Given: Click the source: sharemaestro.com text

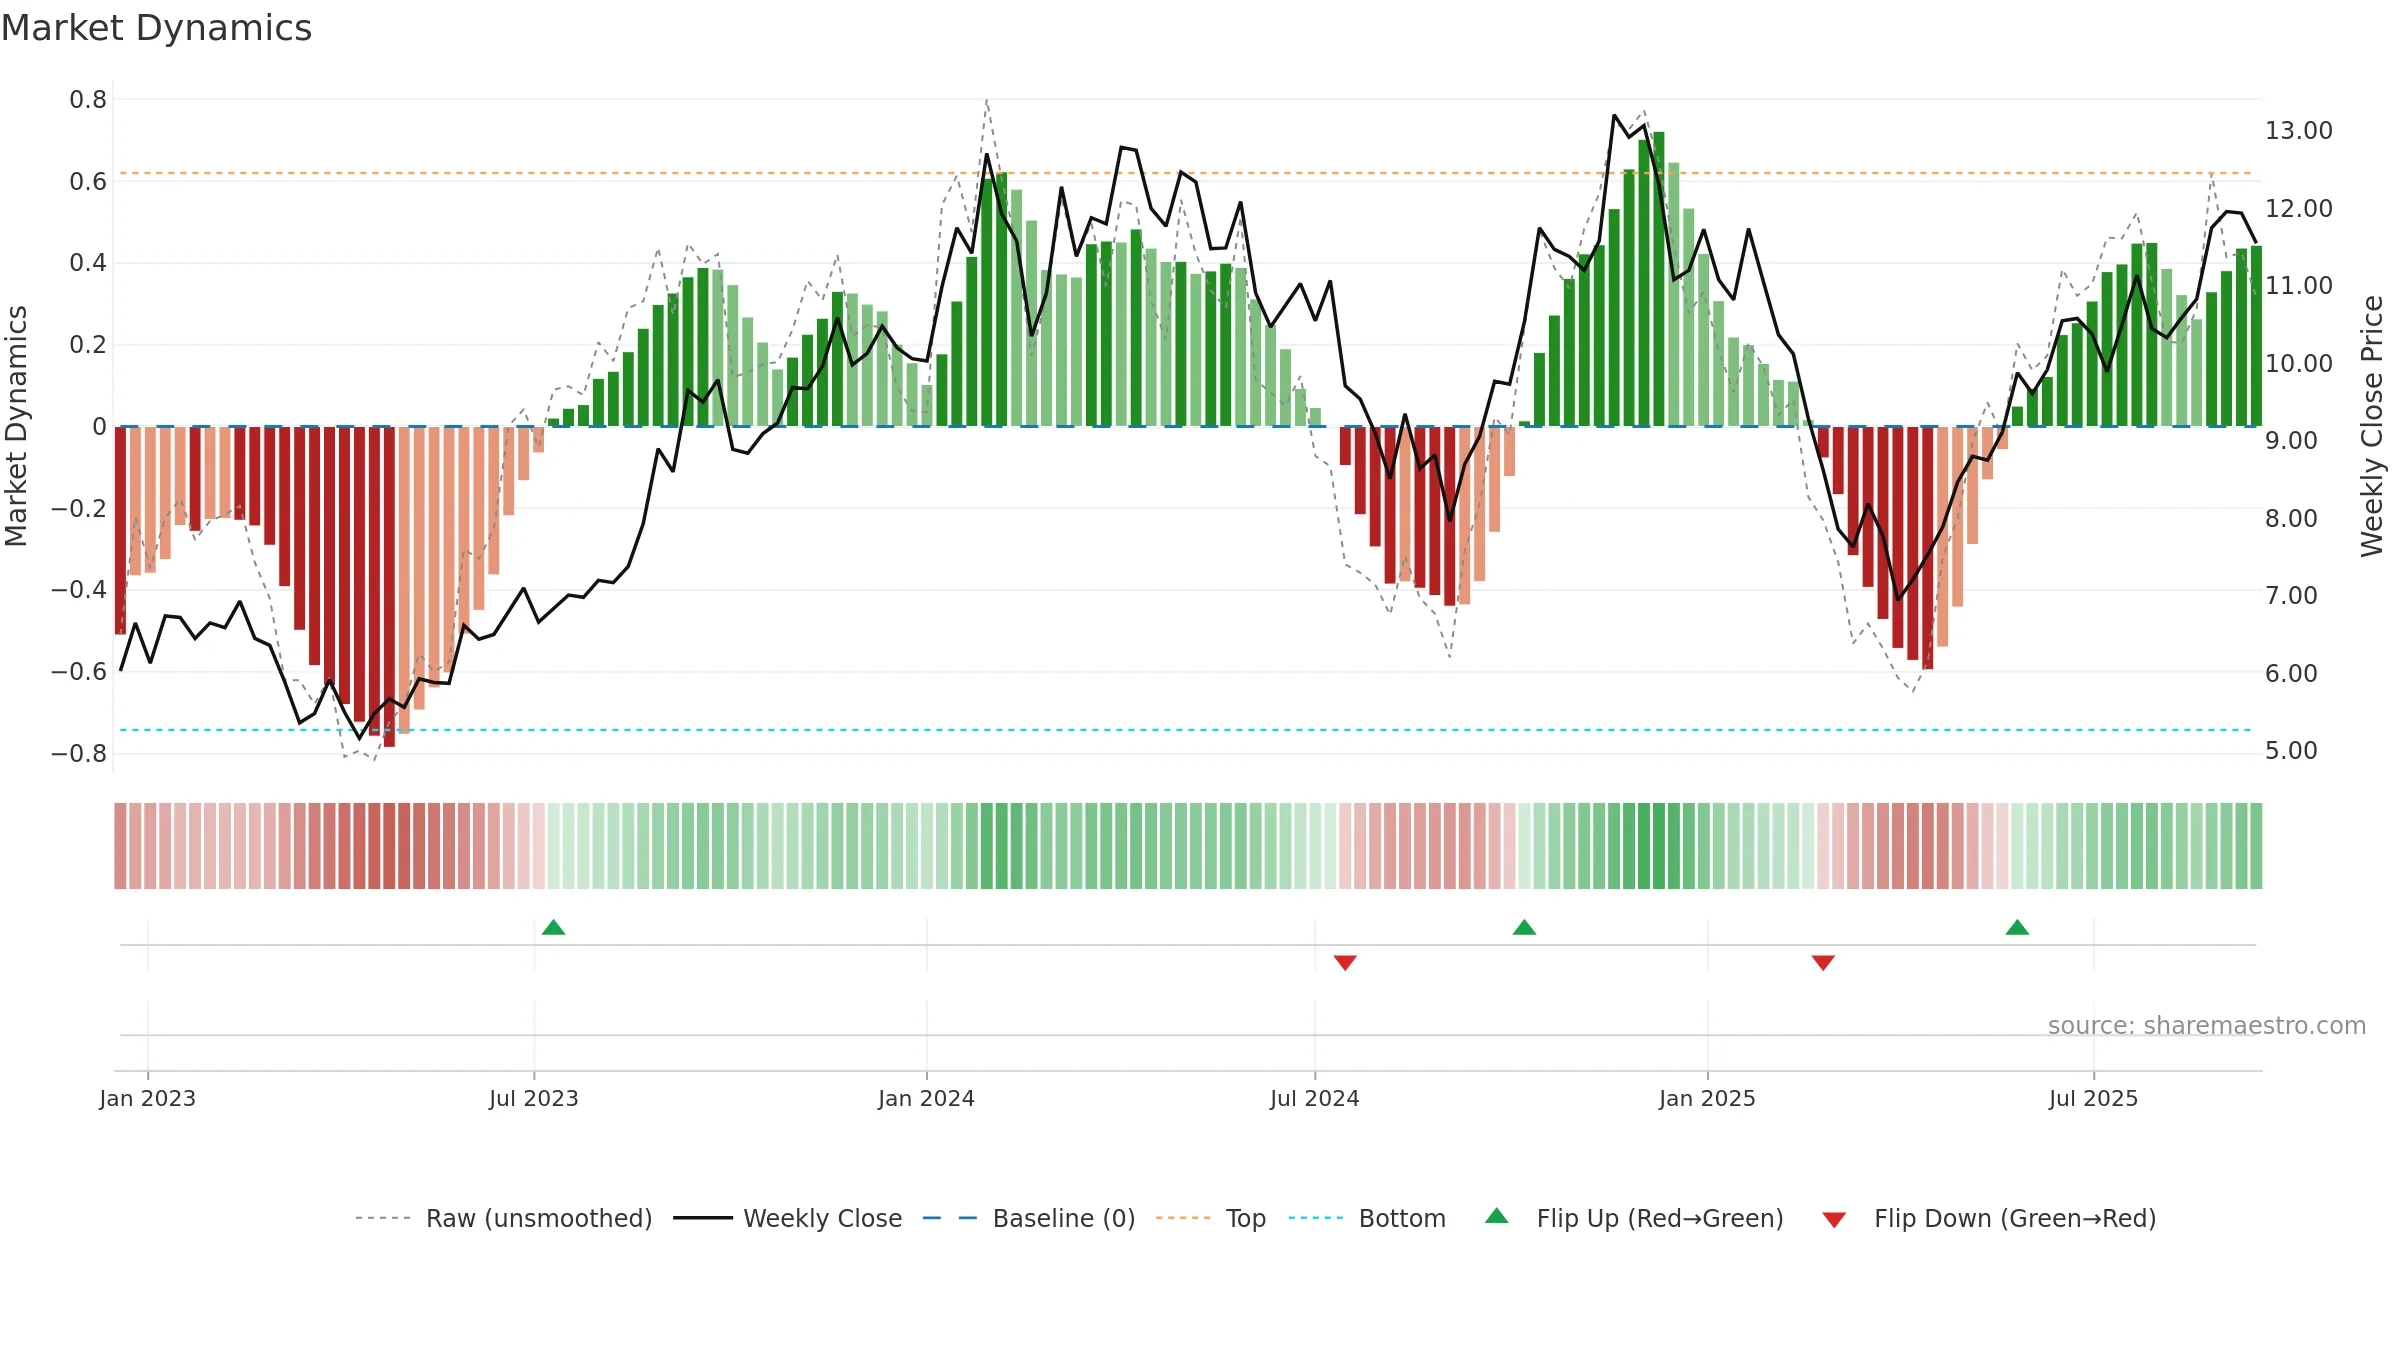Looking at the screenshot, I should pos(2207,1025).
